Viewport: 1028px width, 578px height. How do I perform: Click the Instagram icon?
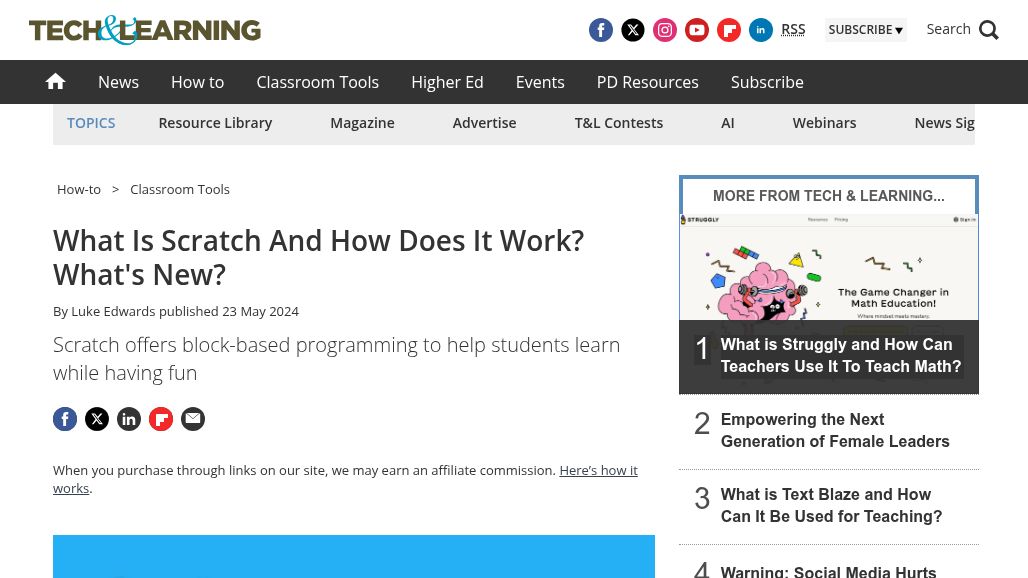(665, 30)
